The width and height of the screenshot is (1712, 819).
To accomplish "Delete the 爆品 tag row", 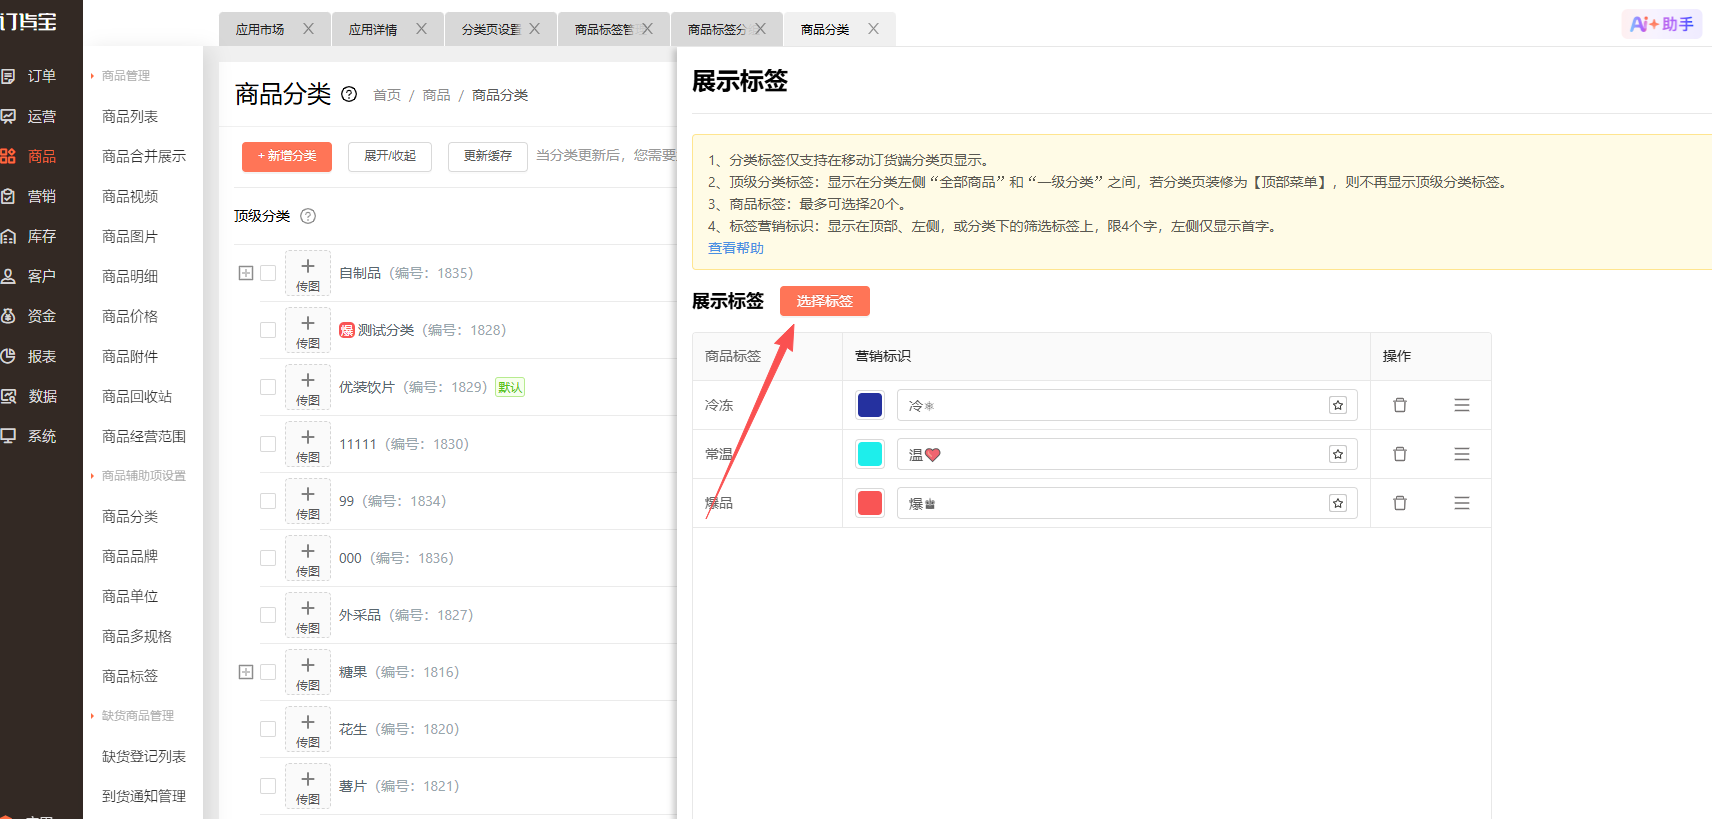I will point(1400,503).
